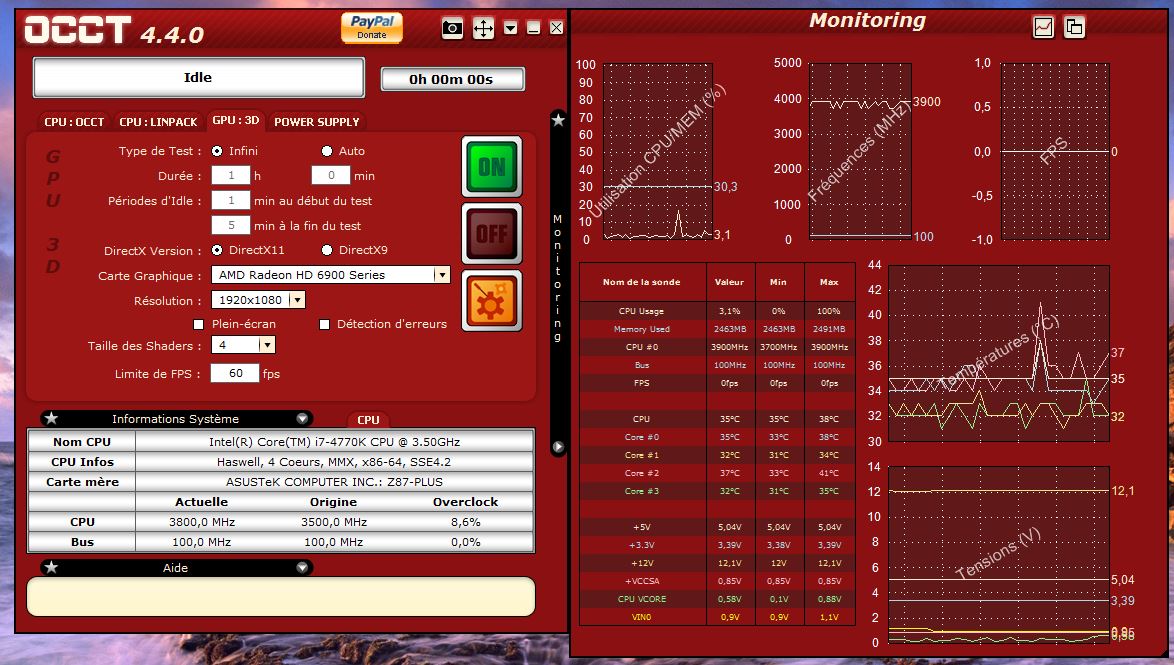
Task: Click the idle minutes at start field
Action: (231, 201)
